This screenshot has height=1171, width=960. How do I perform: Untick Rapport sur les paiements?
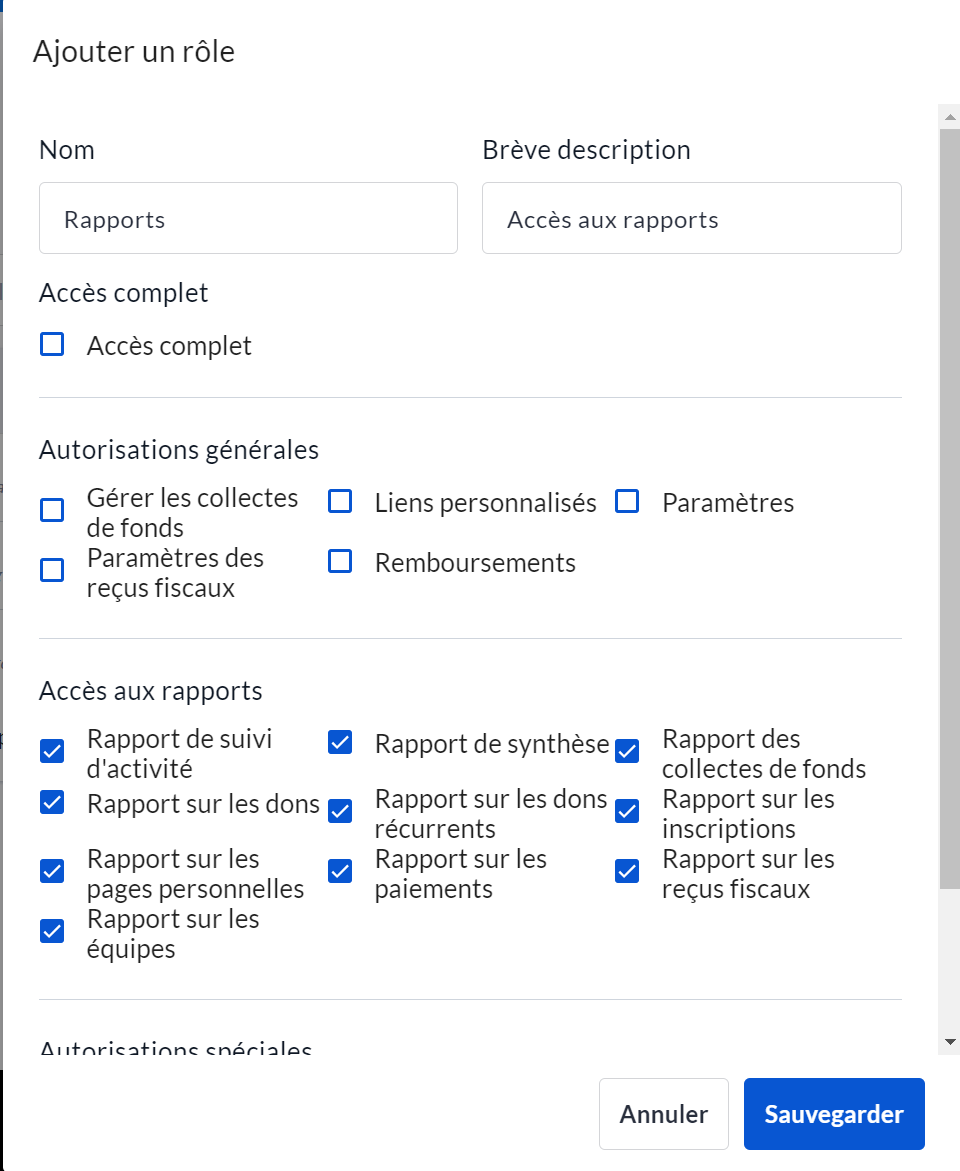pos(340,871)
